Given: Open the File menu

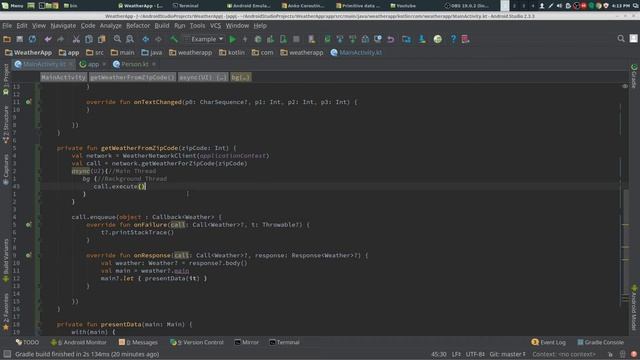Looking at the screenshot, I should pyautogui.click(x=7, y=26).
